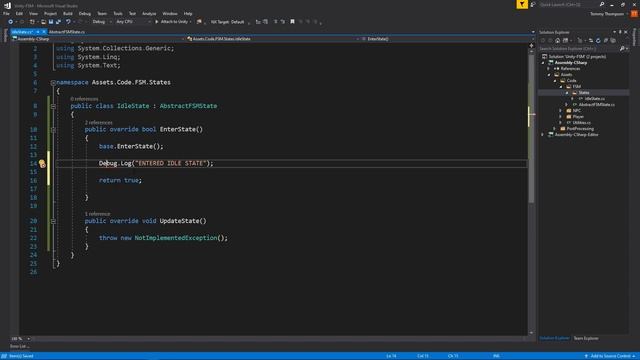The image size is (640, 360).
Task: Click the Undo toolbar icon
Action: [x=68, y=22]
